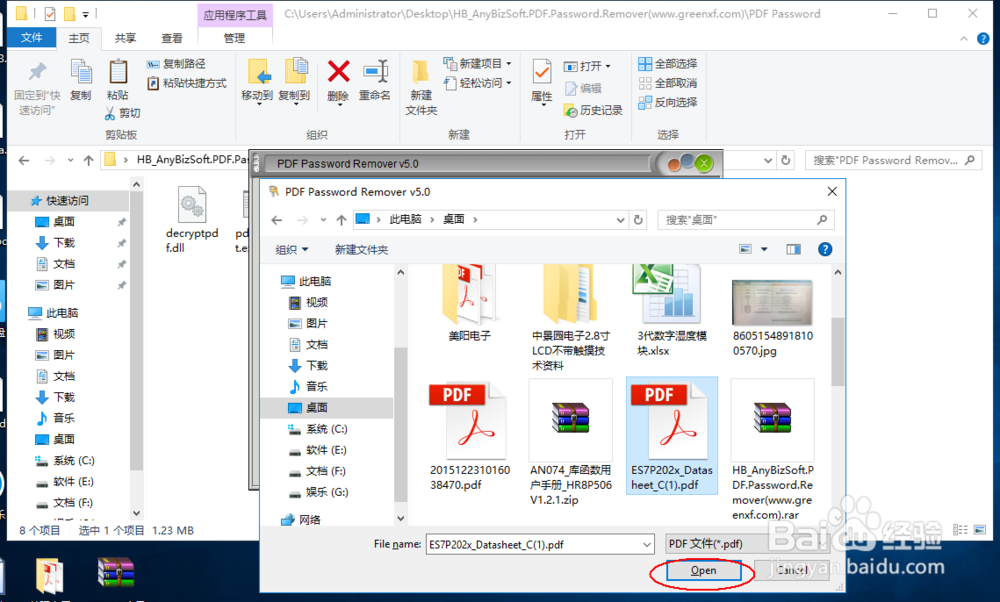The height and width of the screenshot is (602, 1000).
Task: Select the decryptpdf.dll file in Explorer
Action: tap(192, 219)
